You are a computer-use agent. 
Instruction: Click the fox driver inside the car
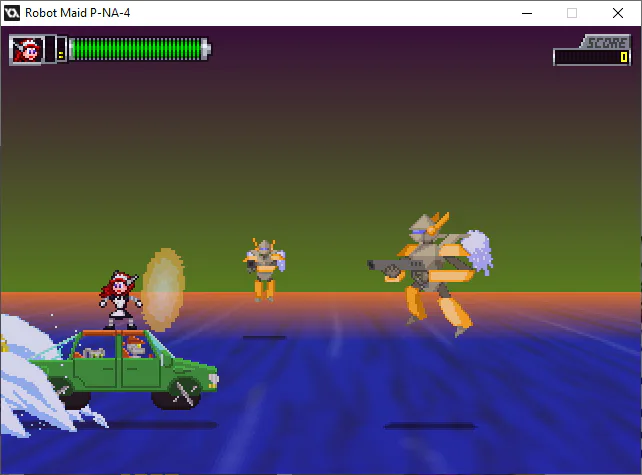(135, 347)
